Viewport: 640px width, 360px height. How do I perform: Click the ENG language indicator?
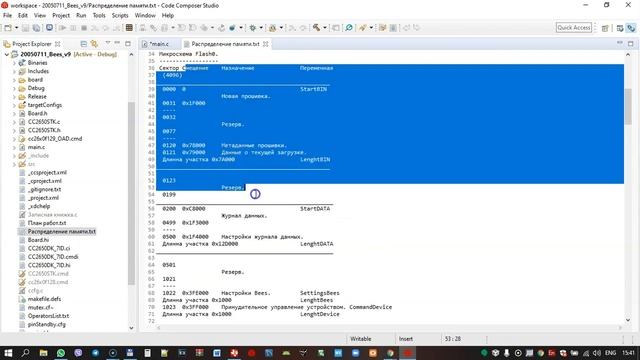(x=610, y=353)
